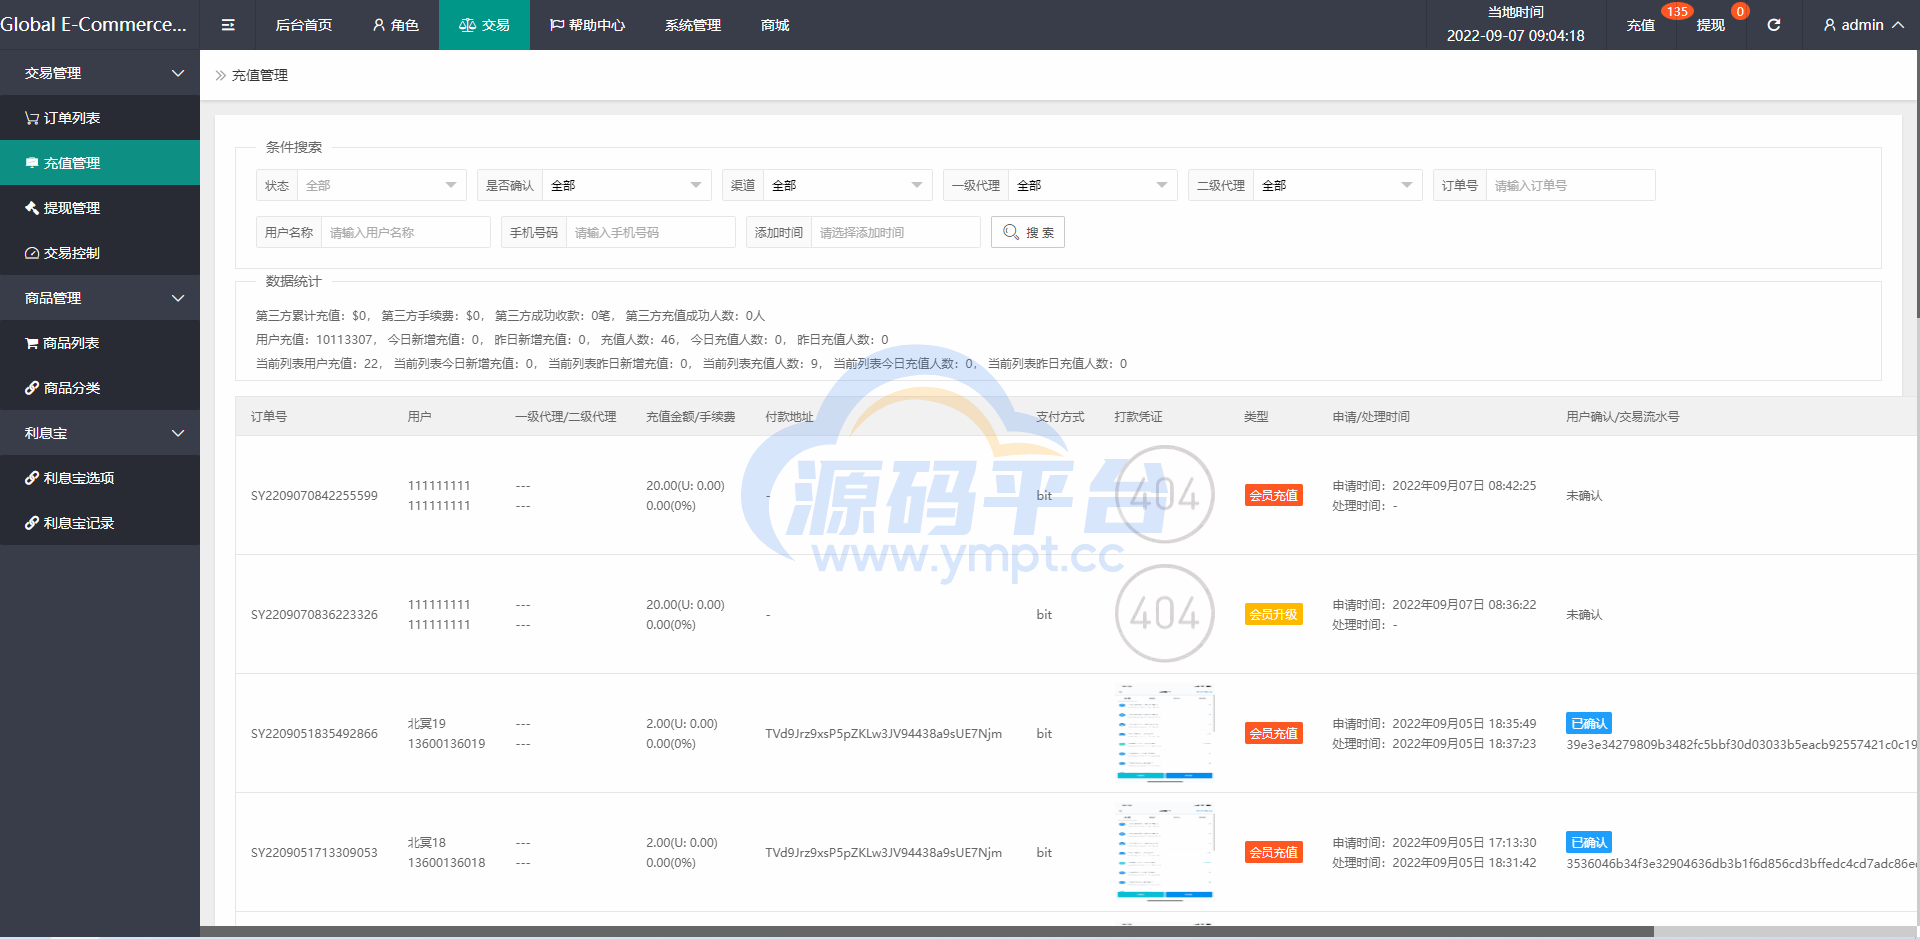Open the 添加时间 date picker field
This screenshot has height=939, width=1920.
tap(895, 232)
